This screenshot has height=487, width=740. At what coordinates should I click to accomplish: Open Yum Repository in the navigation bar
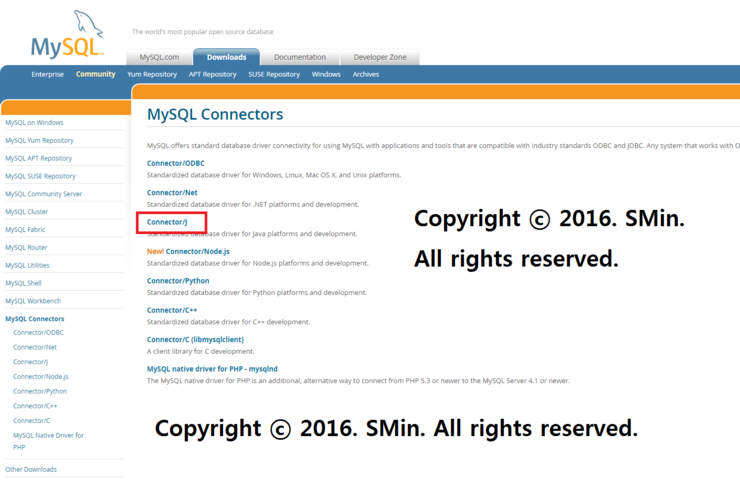pos(152,75)
